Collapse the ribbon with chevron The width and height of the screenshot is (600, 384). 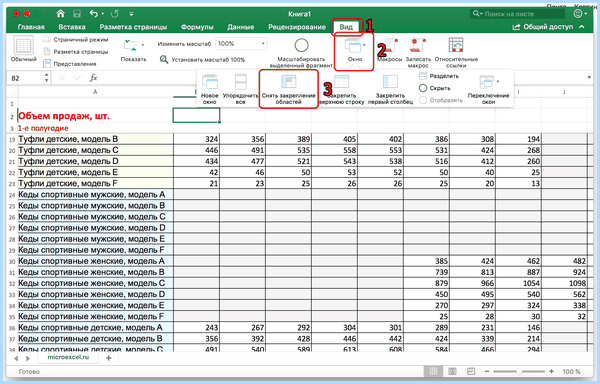(582, 27)
